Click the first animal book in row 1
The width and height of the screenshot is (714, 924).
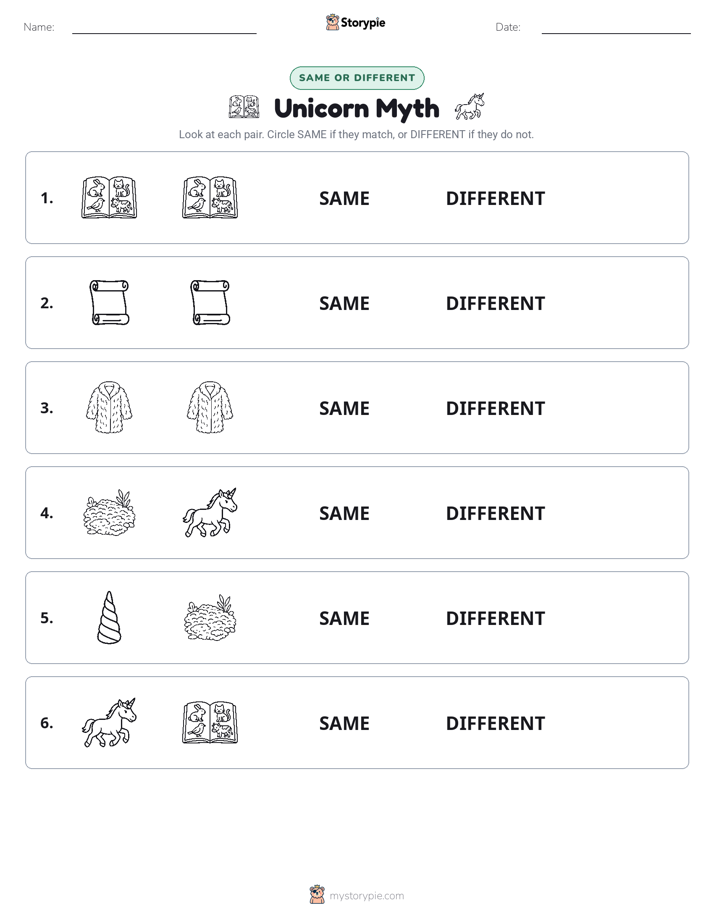[x=109, y=197]
